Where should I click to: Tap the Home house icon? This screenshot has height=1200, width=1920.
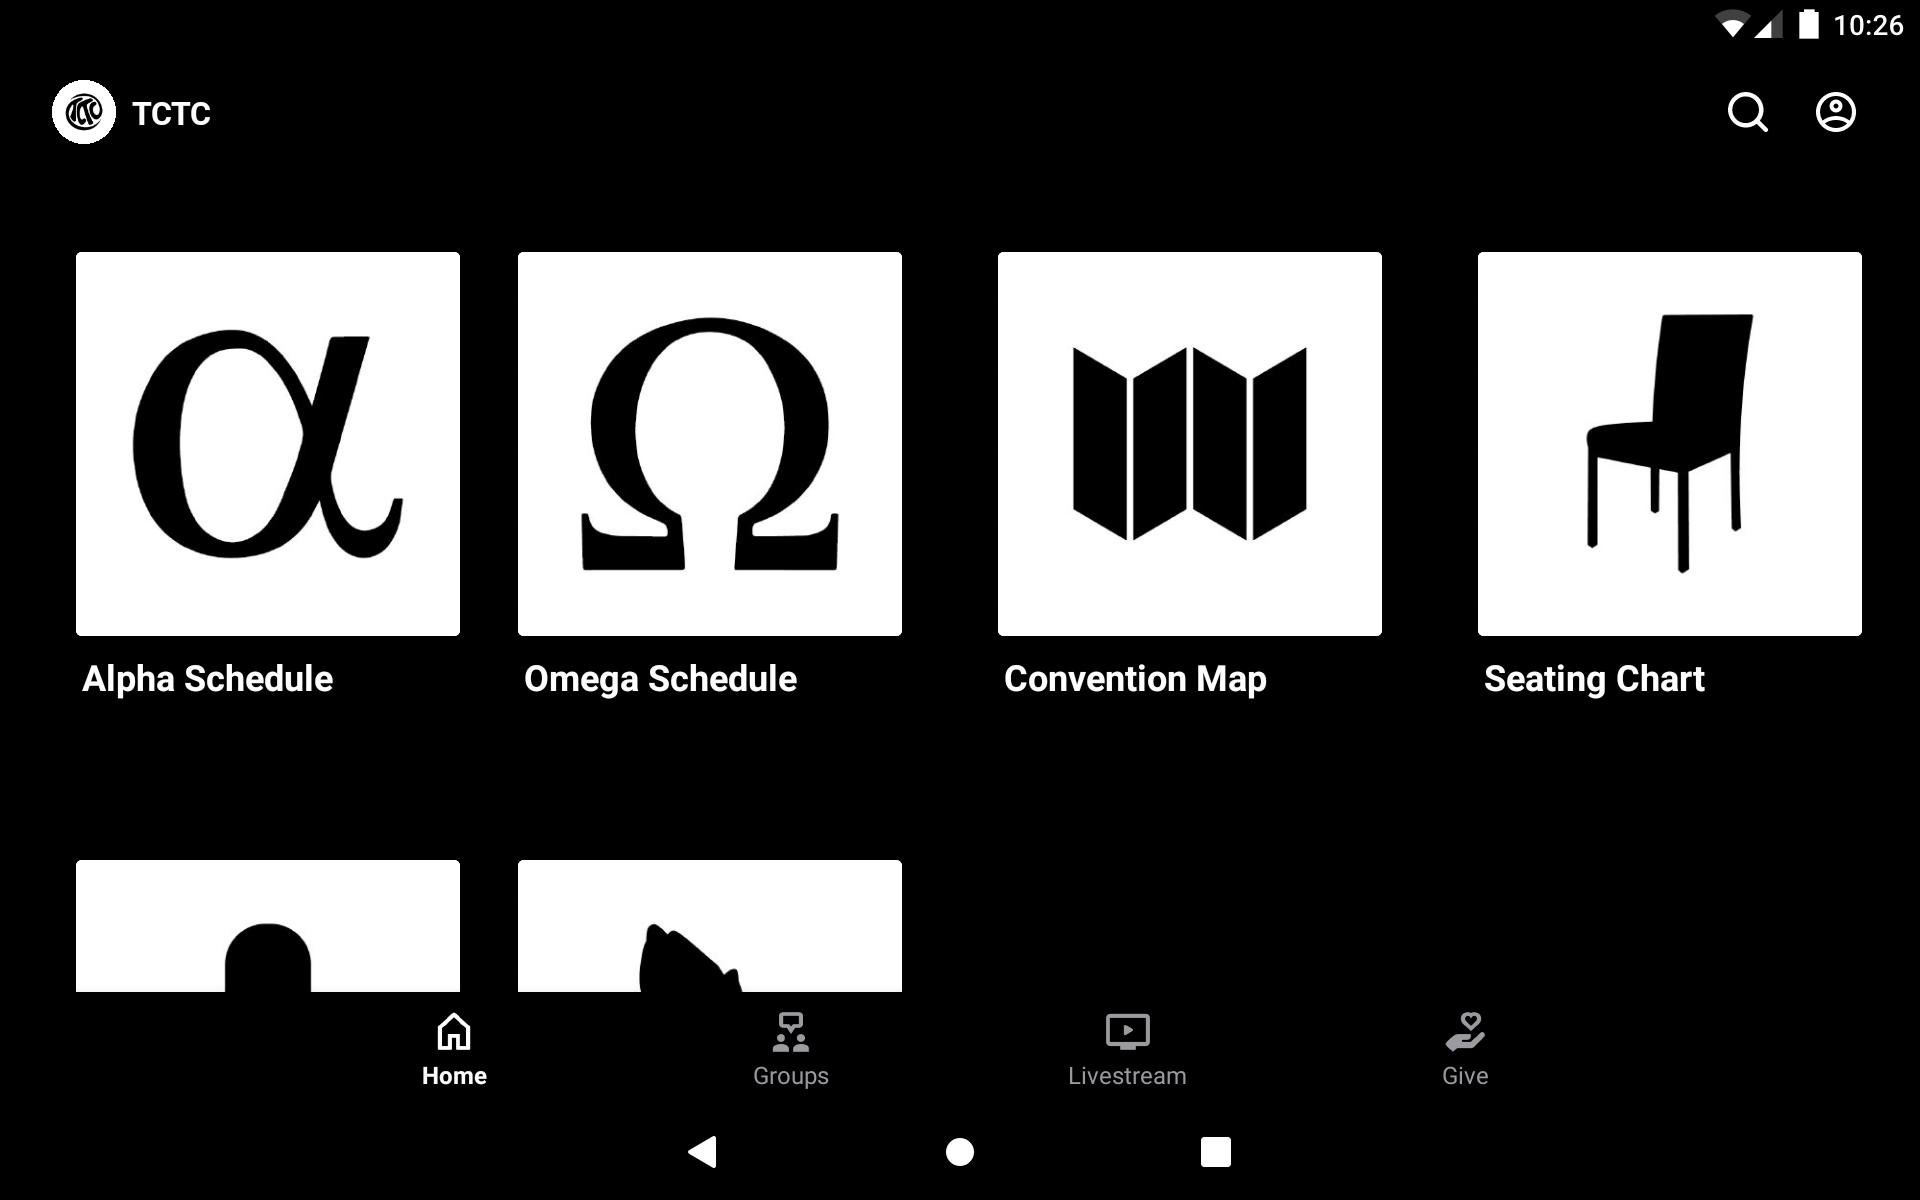click(x=454, y=1032)
